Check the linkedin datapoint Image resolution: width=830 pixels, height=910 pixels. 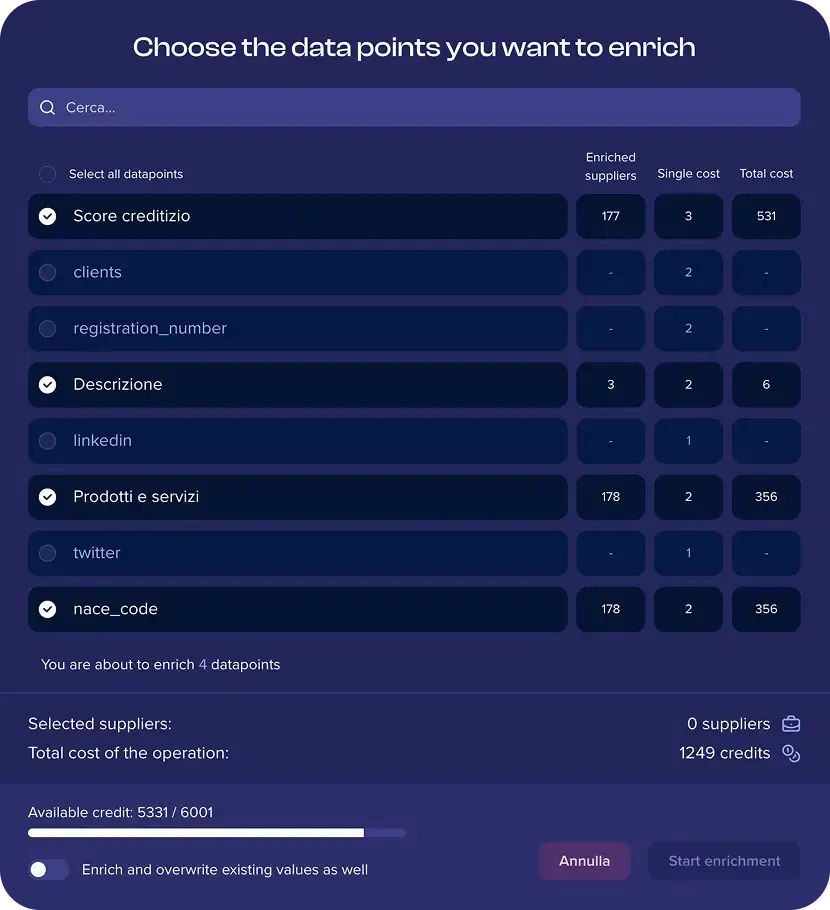coord(47,440)
